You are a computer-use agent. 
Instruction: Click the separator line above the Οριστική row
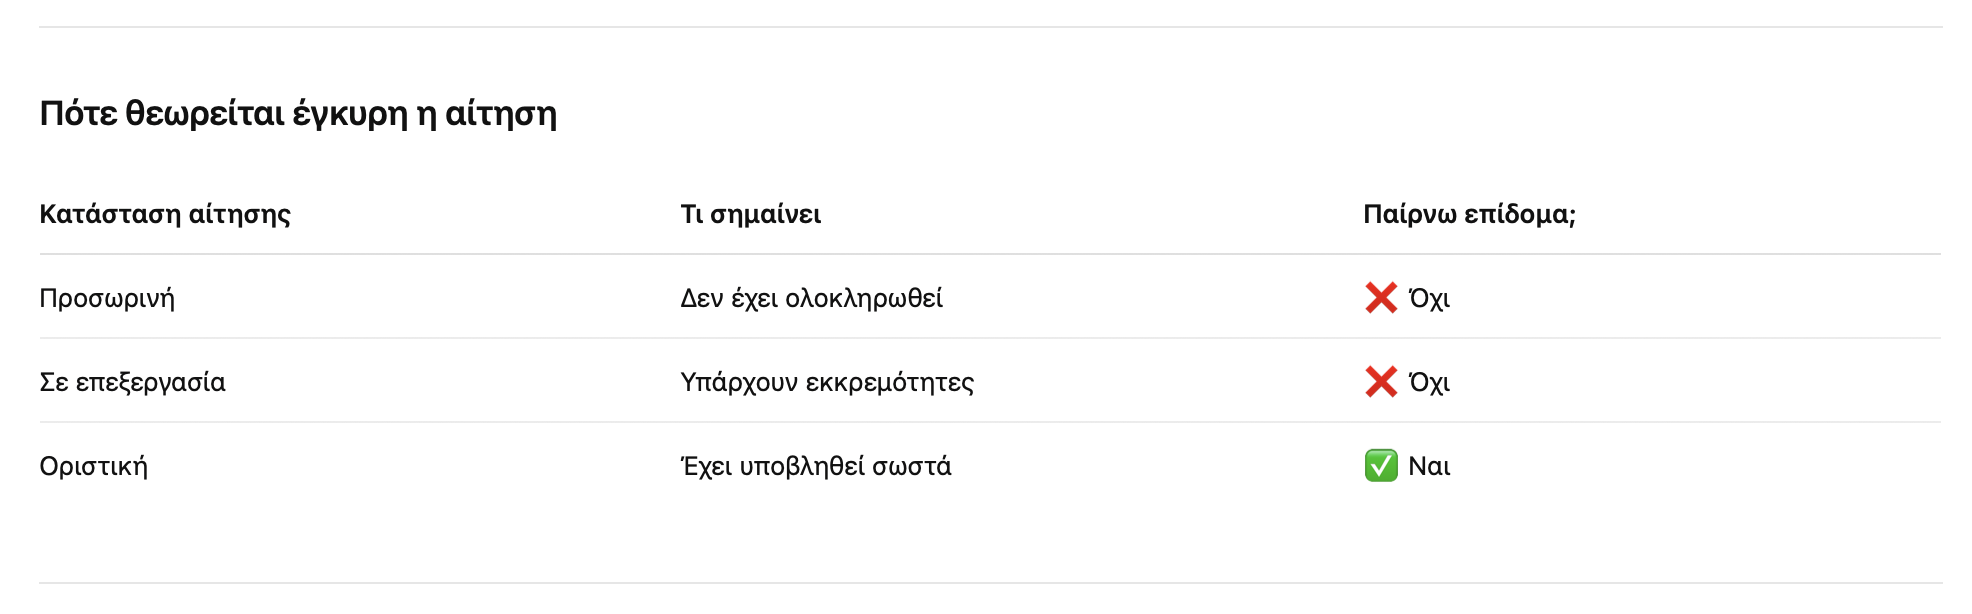pyautogui.click(x=990, y=422)
